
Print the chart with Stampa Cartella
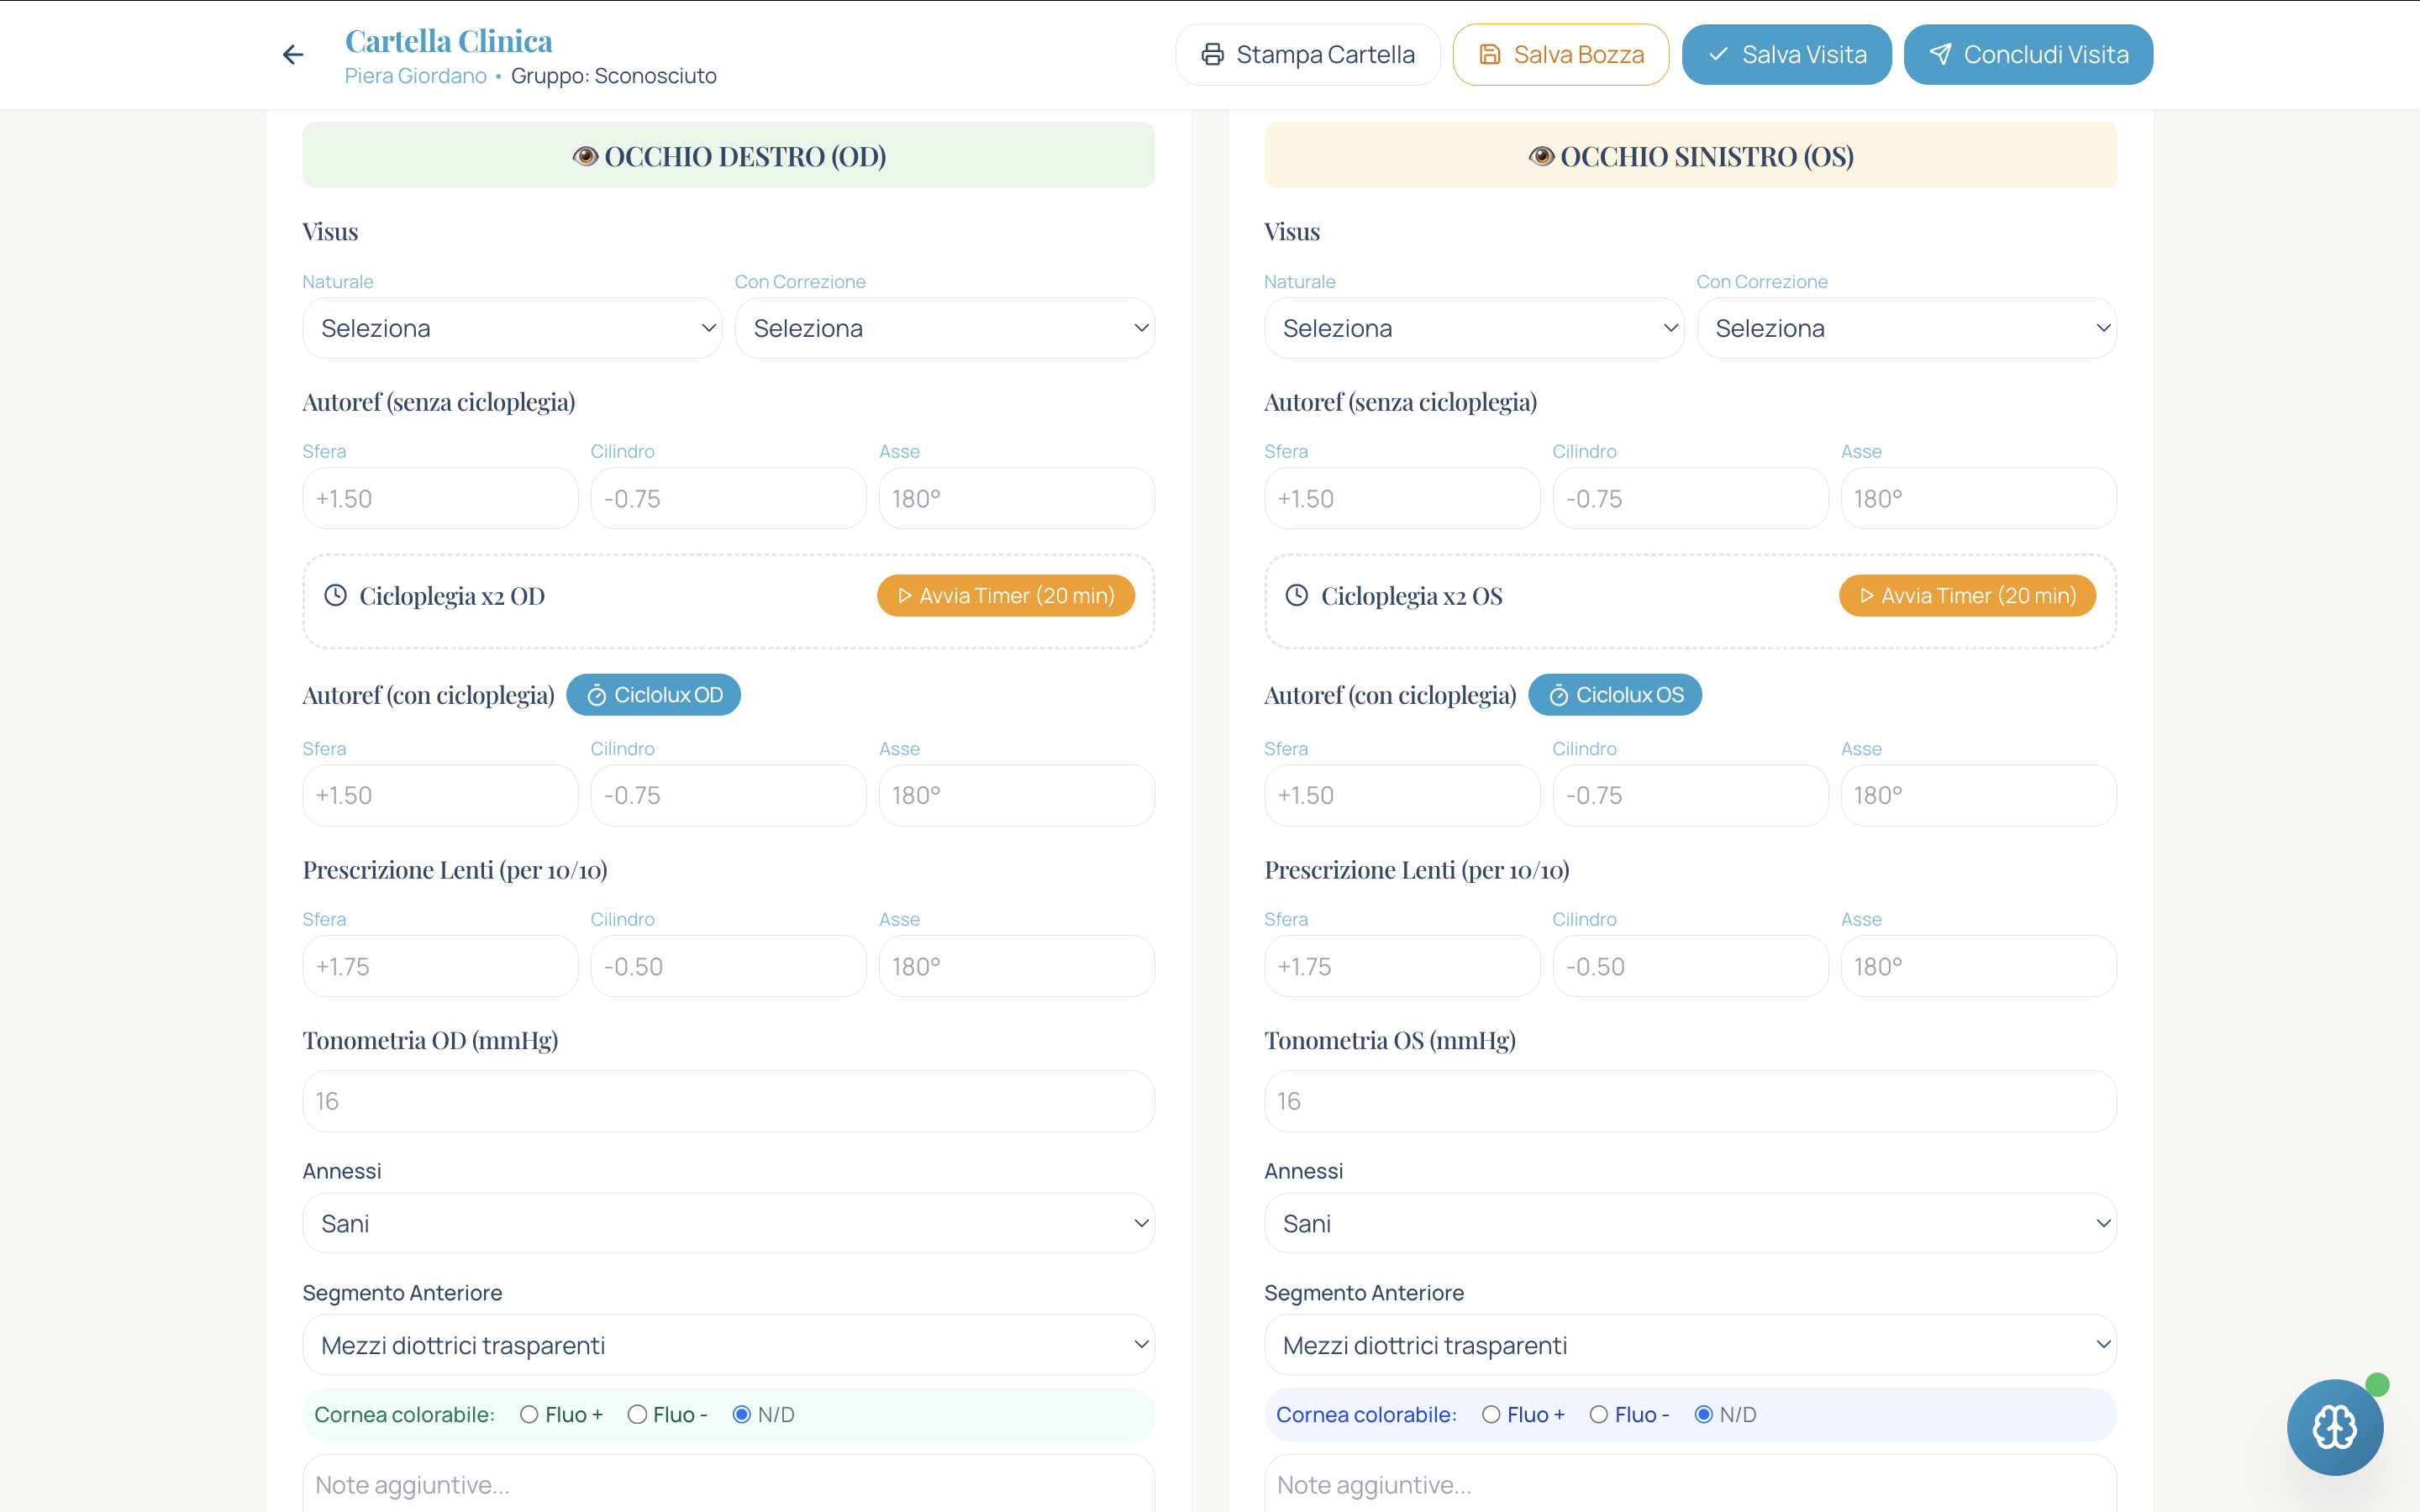pos(1307,55)
